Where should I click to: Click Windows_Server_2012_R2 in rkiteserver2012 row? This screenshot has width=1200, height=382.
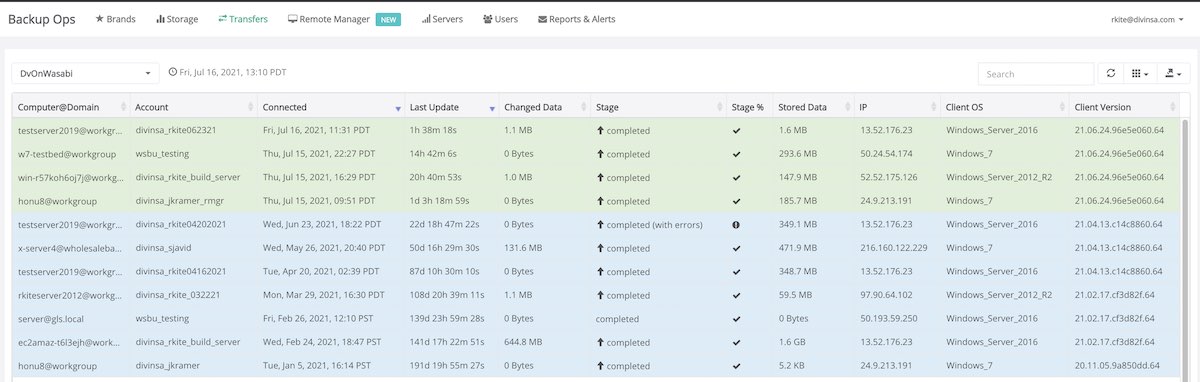999,295
